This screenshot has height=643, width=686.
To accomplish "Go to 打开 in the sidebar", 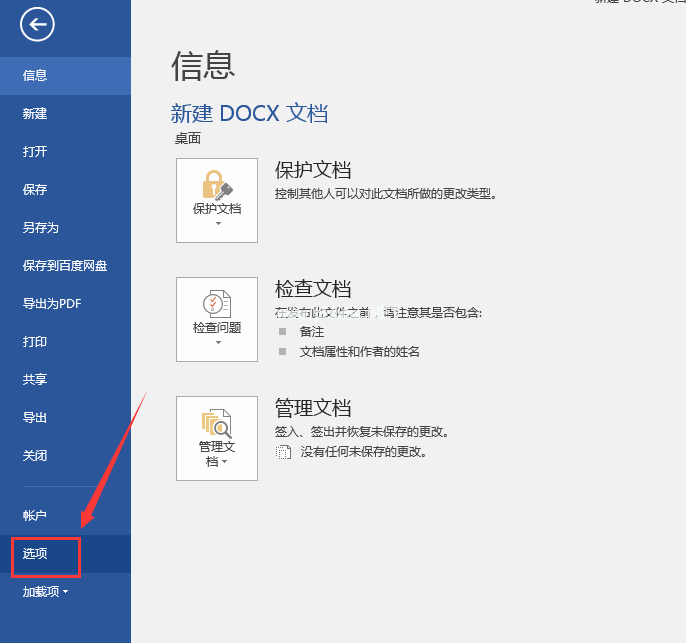I will (x=35, y=152).
